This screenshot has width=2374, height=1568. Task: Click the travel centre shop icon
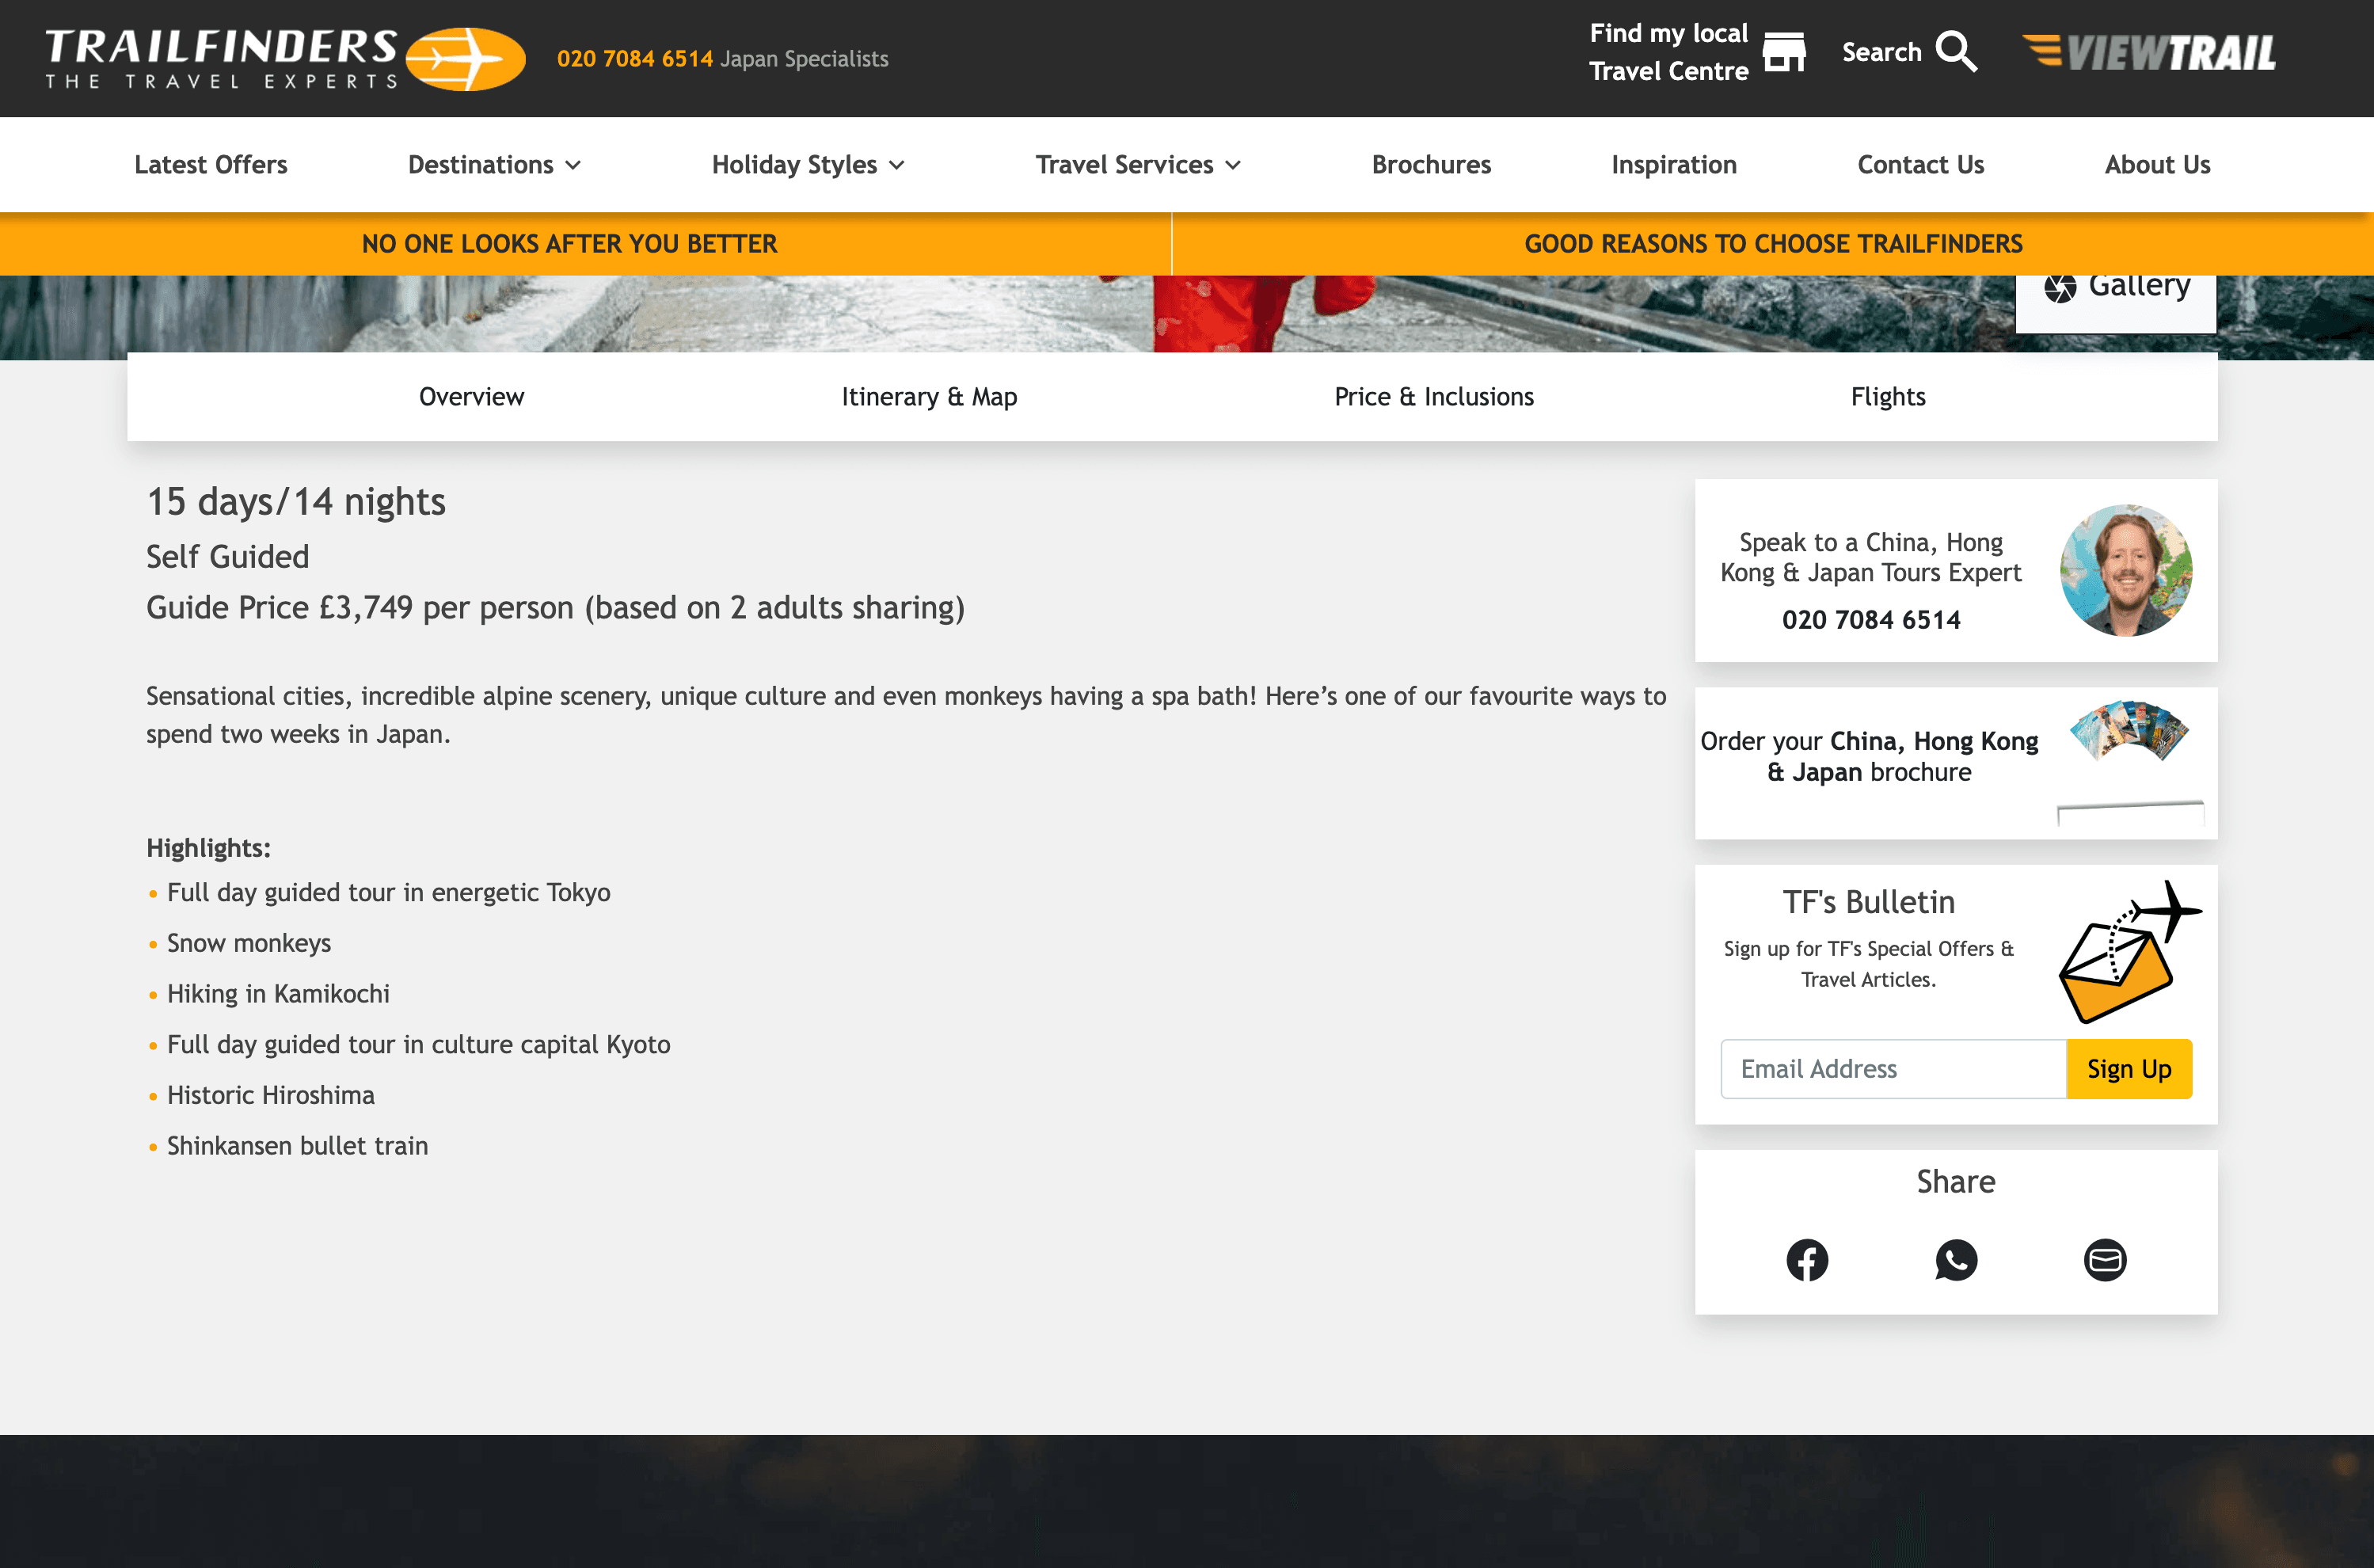click(1783, 52)
